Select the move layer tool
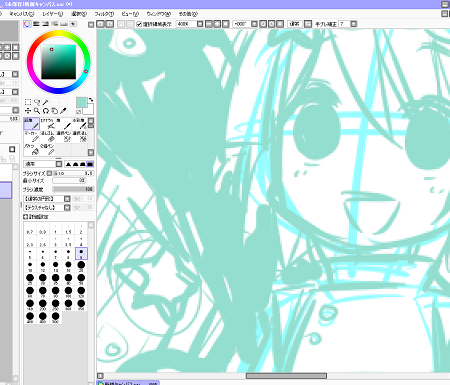Viewport: 450px width, 385px height. pos(28,111)
